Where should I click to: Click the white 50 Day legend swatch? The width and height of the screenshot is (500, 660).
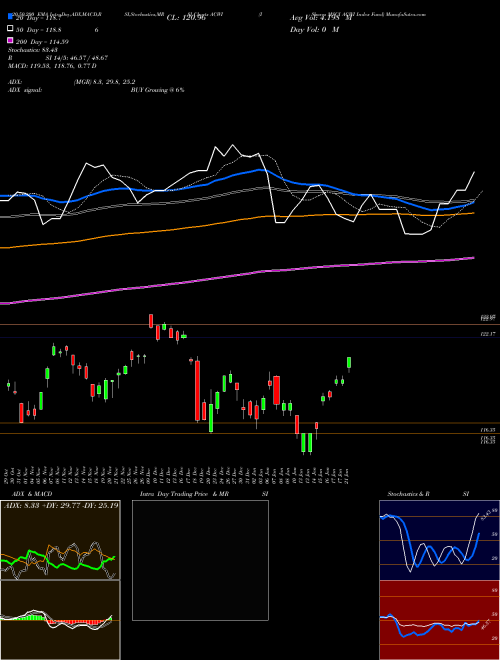pyautogui.click(x=10, y=29)
